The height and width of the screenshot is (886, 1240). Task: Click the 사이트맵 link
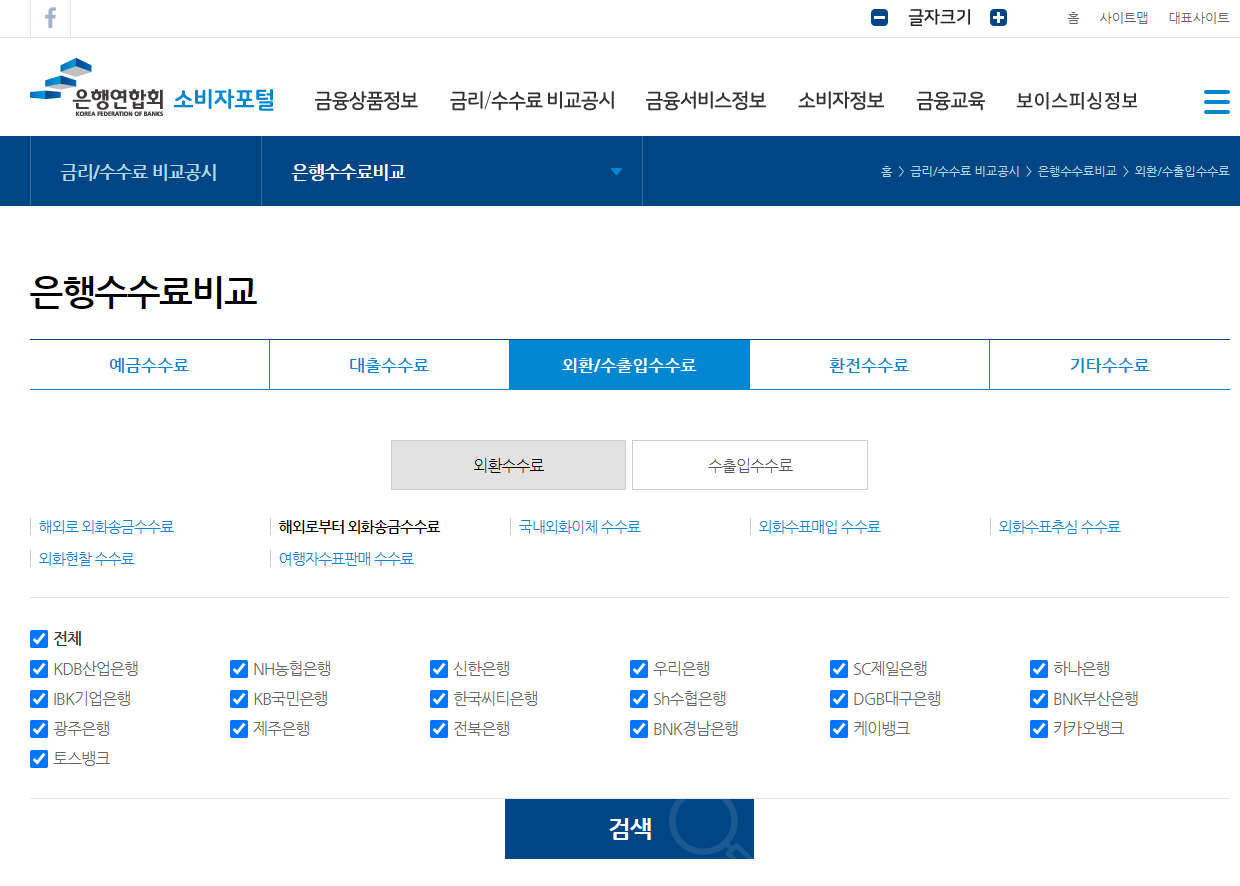[x=1123, y=17]
